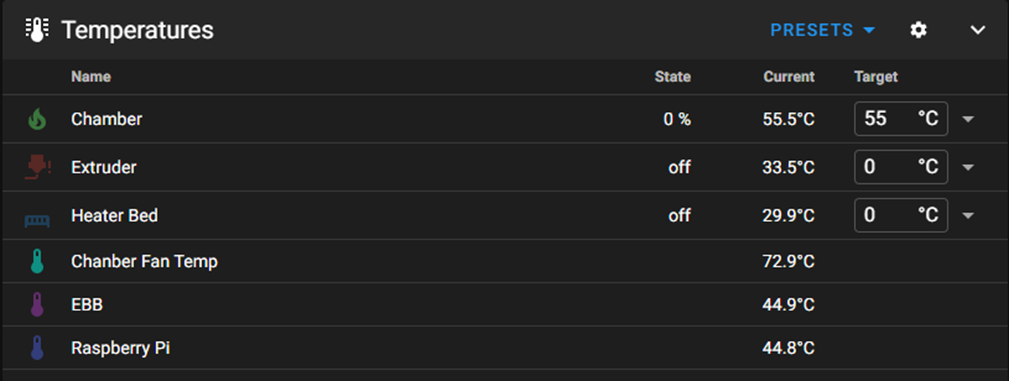Select the Chanber Fan Temp sensor name
Viewport: 1009px width, 381px height.
144,261
